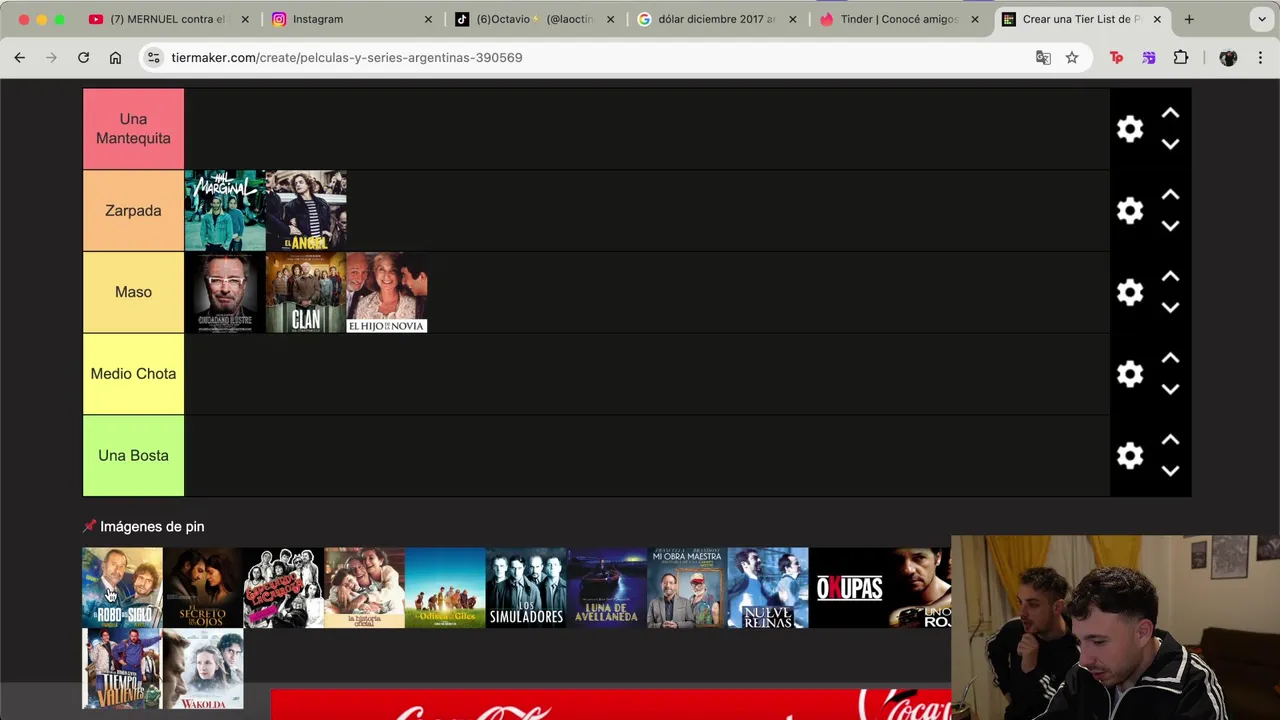Move Maso row up
Image resolution: width=1280 pixels, height=720 pixels.
coord(1170,277)
